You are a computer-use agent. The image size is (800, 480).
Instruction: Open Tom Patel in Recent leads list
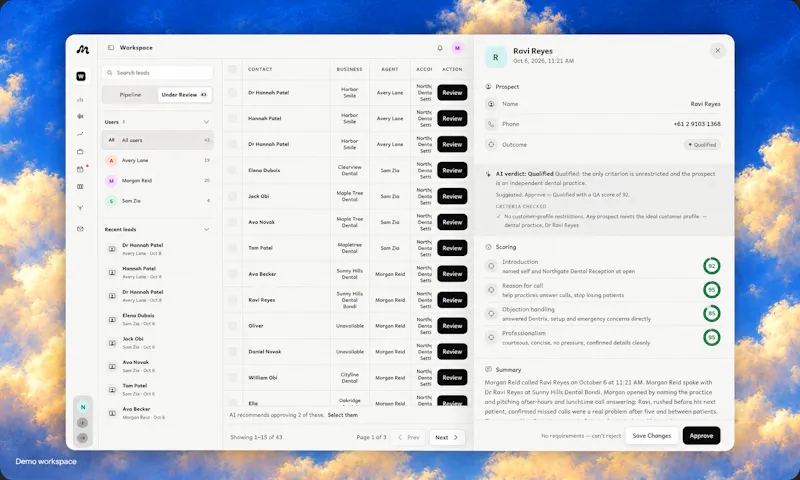click(x=157, y=390)
